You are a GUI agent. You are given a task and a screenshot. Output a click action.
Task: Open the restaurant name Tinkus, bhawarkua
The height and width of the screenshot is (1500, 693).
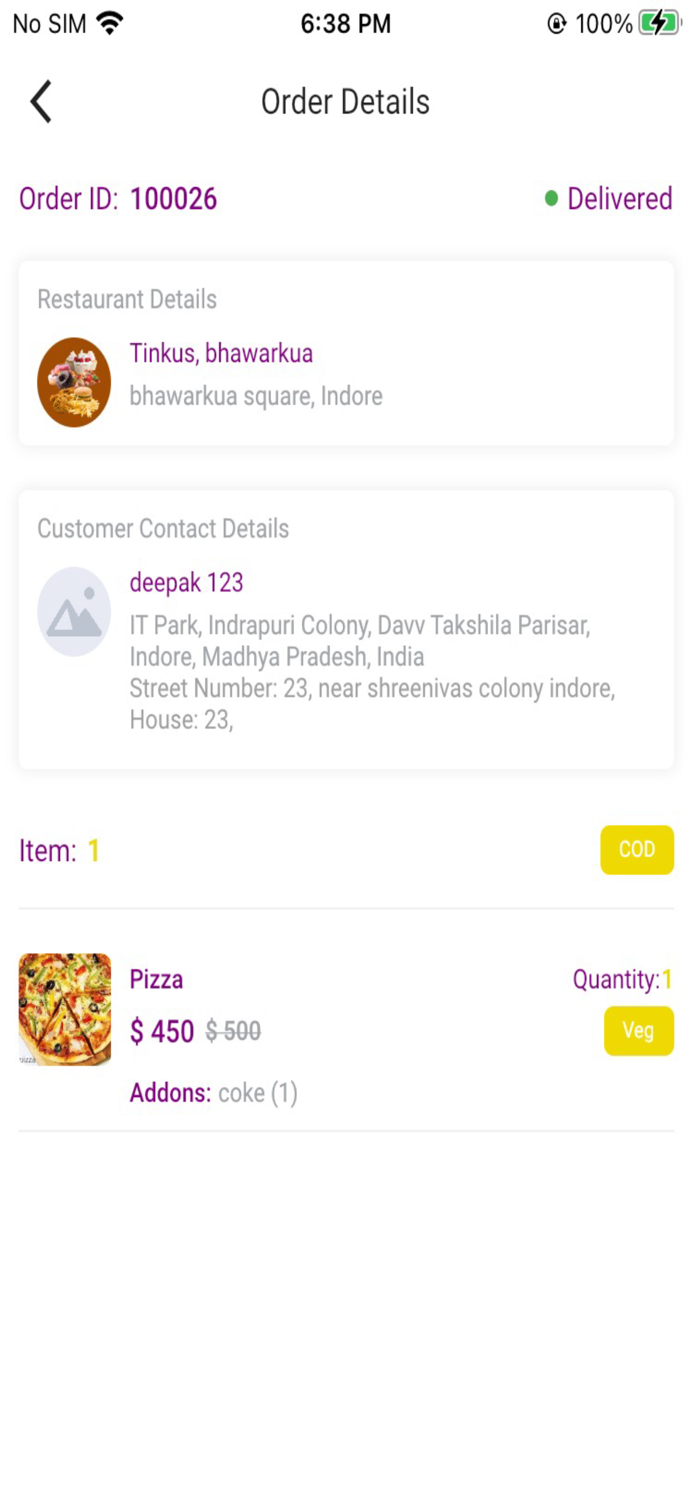(222, 354)
